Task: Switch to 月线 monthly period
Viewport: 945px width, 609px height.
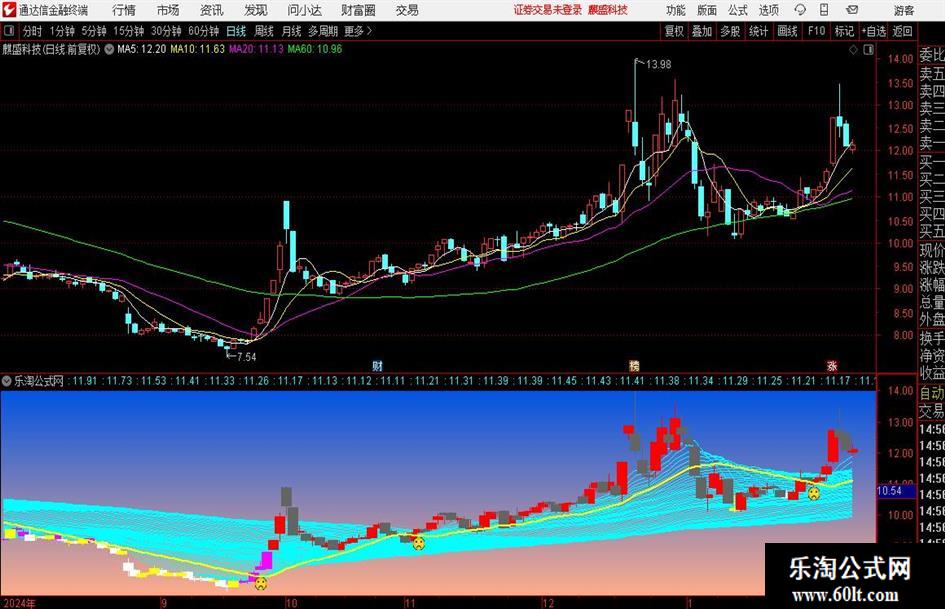Action: pos(292,31)
